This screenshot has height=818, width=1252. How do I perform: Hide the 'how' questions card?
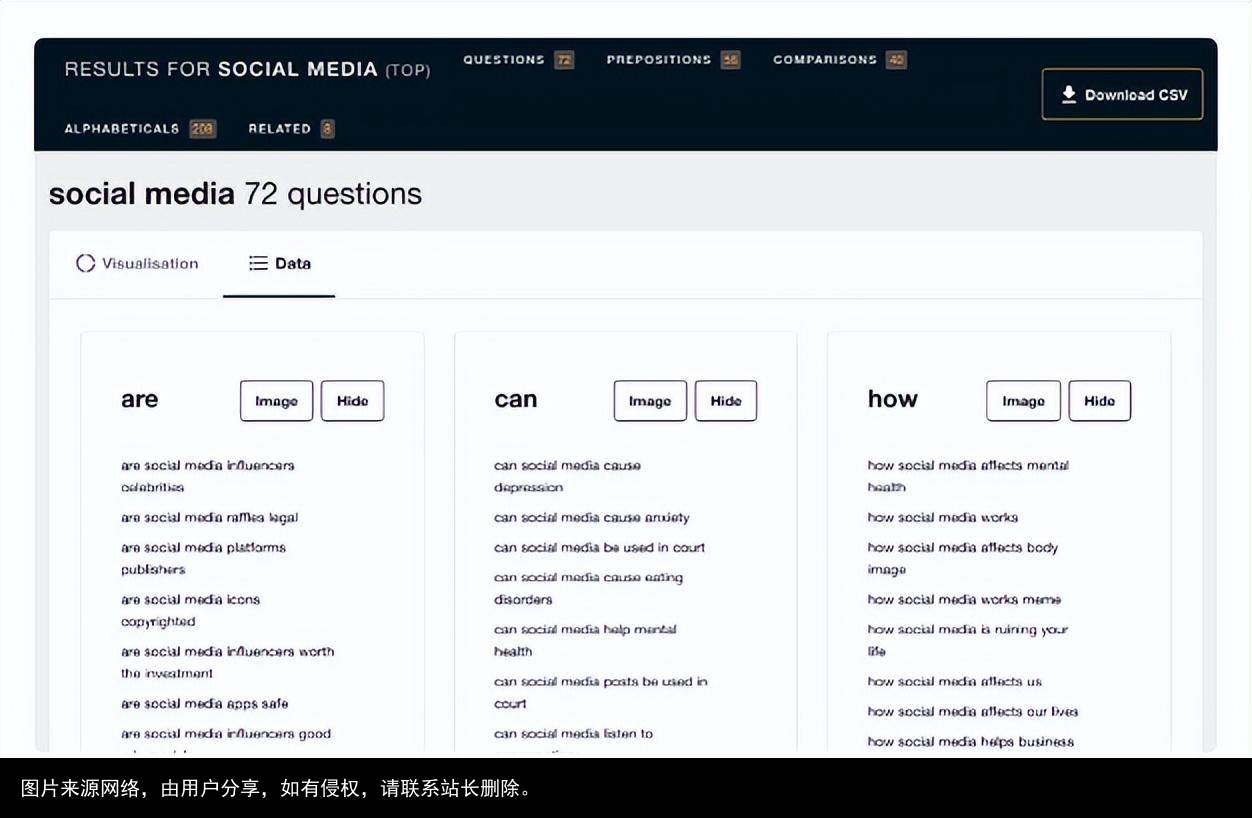1099,401
